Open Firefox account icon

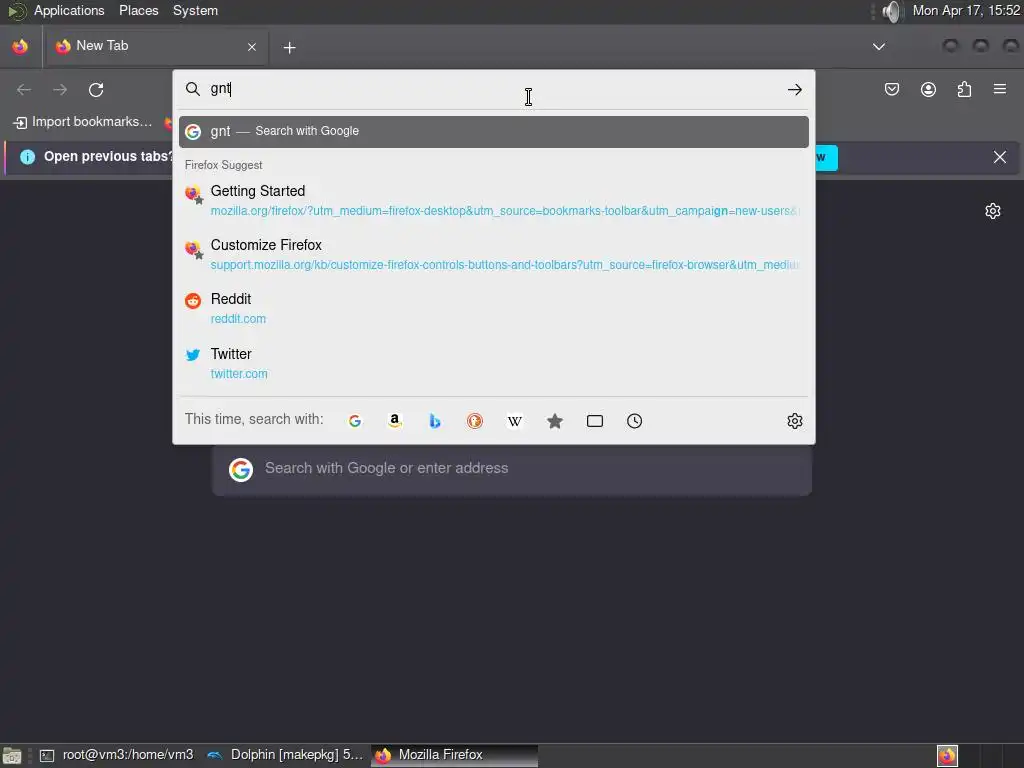[929, 89]
